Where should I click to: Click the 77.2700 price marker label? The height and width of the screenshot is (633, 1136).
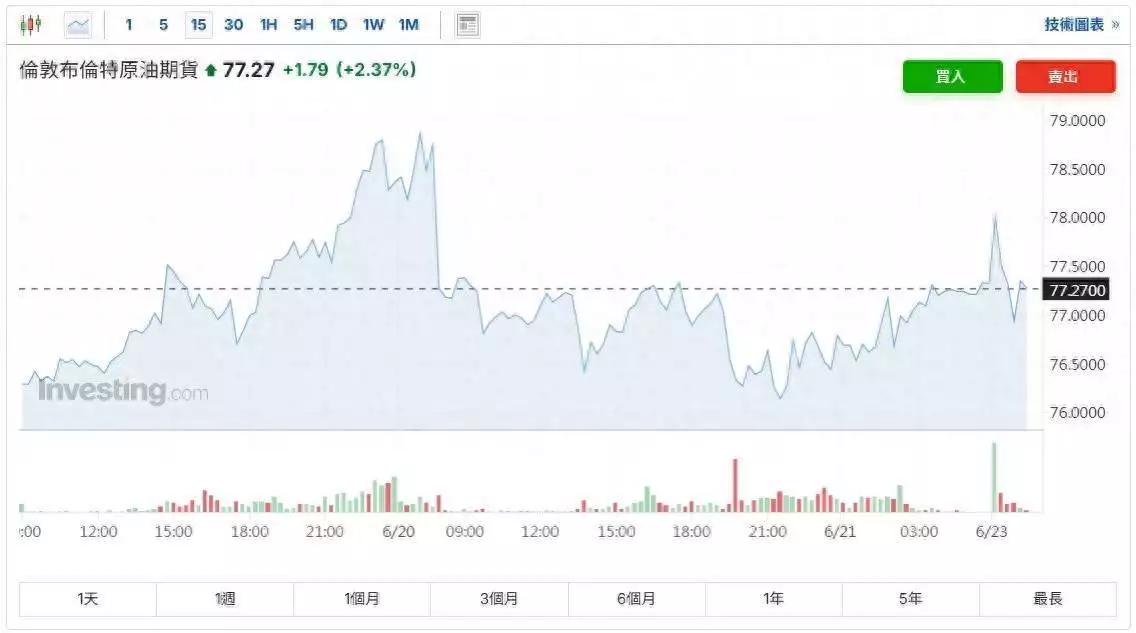(1076, 290)
